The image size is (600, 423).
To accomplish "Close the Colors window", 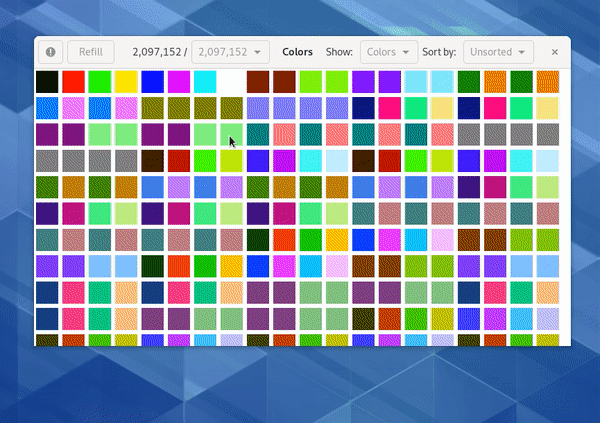I will 555,52.
